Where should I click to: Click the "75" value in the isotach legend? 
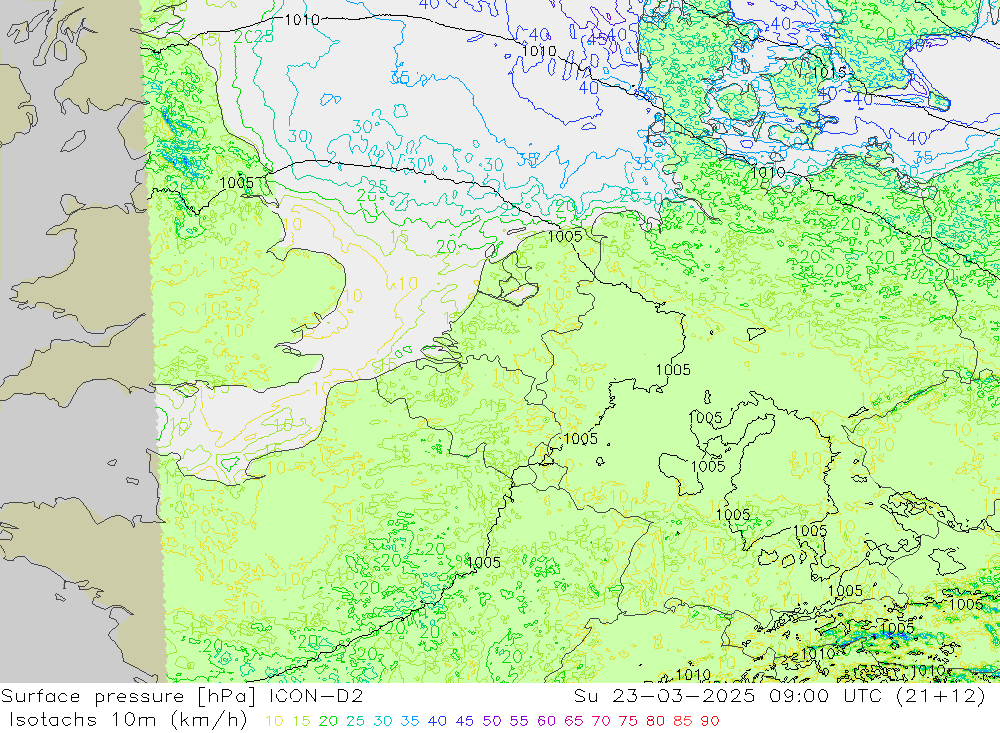(x=628, y=721)
